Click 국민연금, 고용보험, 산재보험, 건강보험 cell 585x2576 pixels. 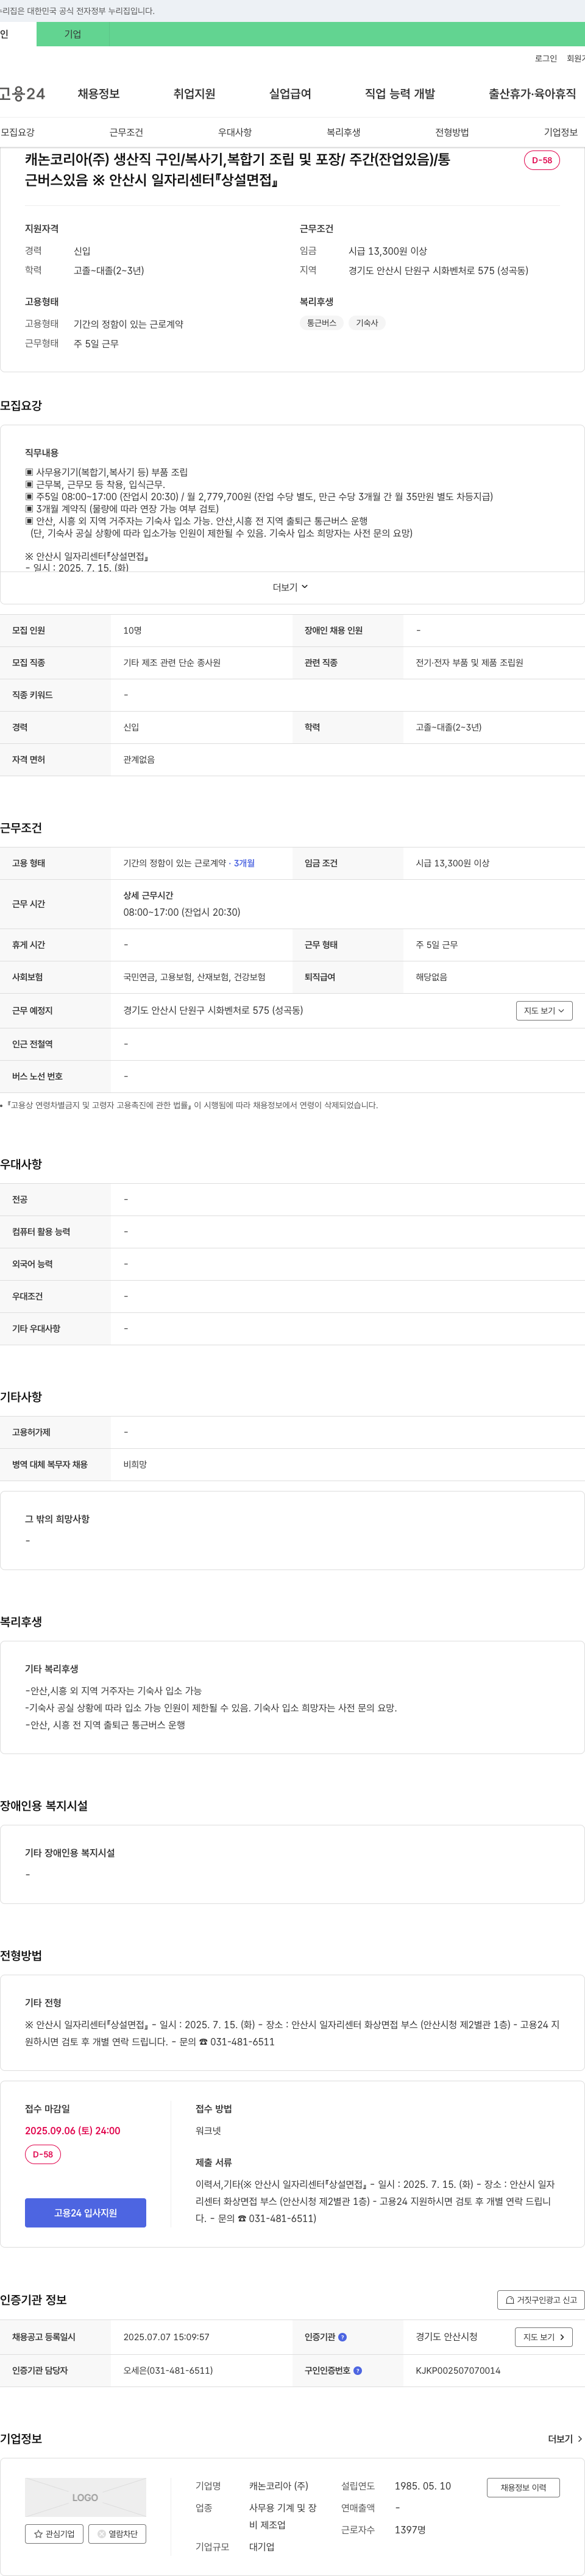(x=194, y=977)
